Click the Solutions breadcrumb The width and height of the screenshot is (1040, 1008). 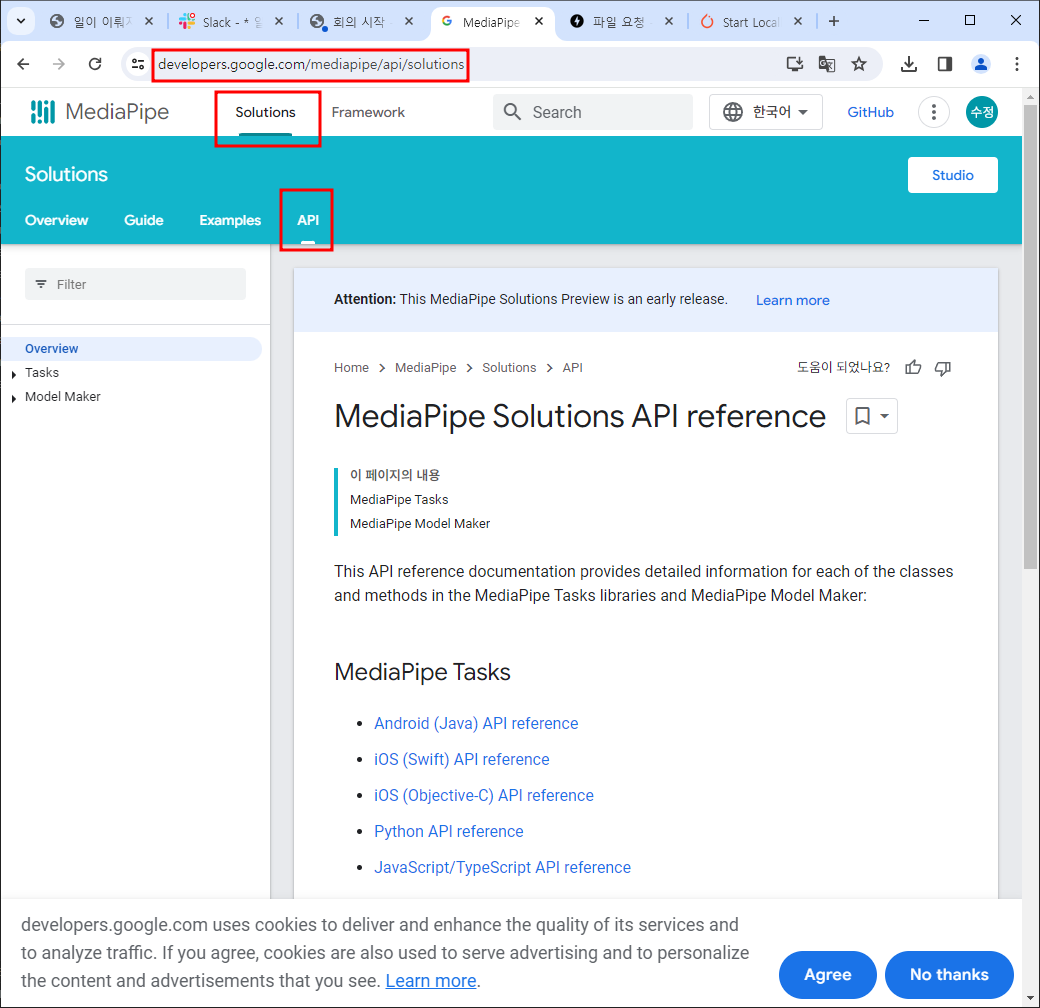point(509,367)
